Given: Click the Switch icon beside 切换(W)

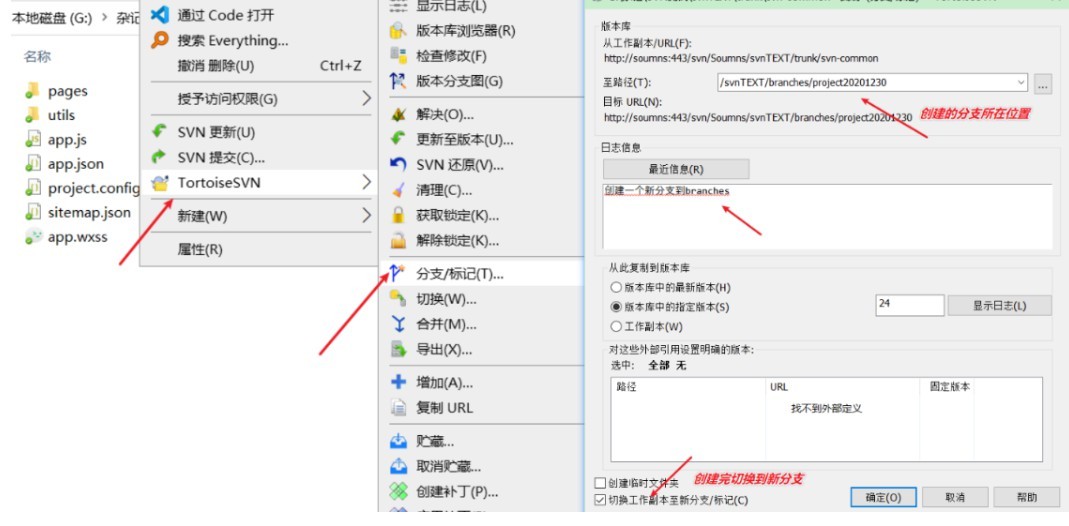Looking at the screenshot, I should tap(397, 299).
